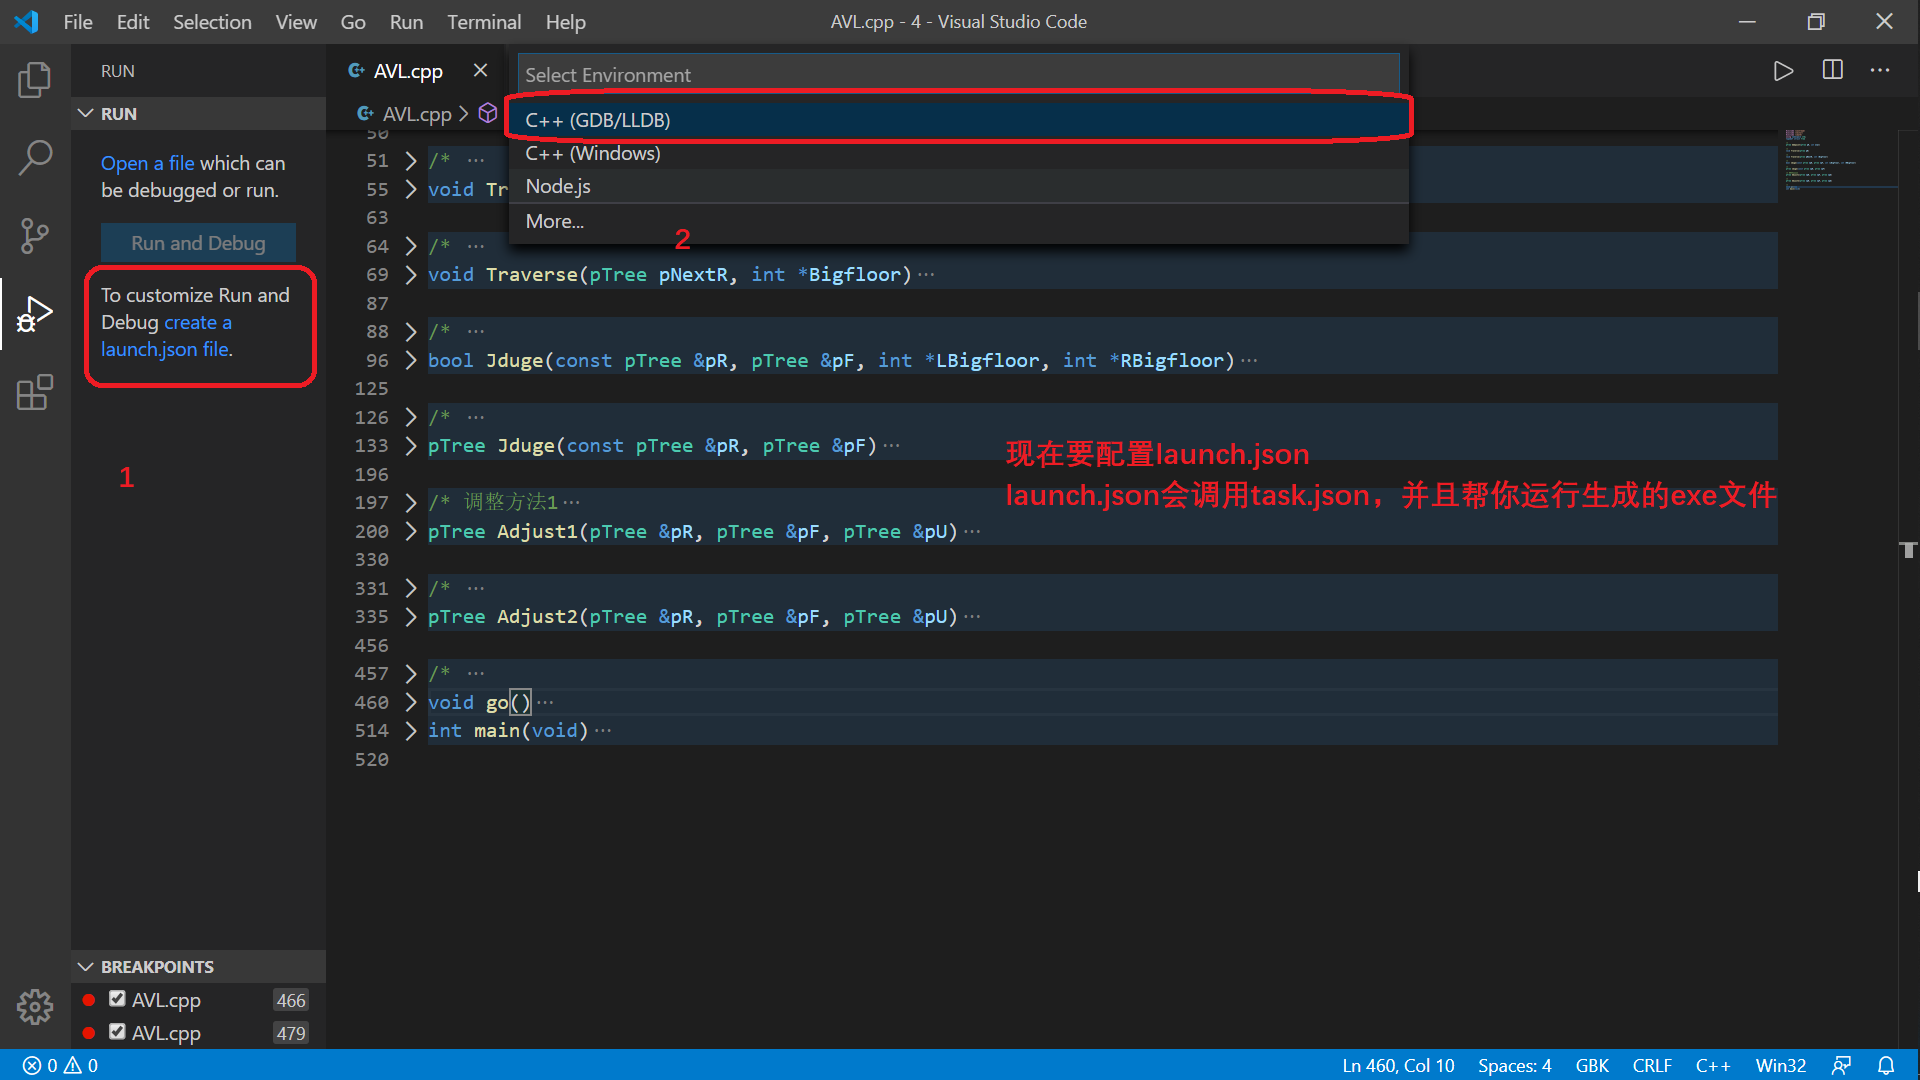The width and height of the screenshot is (1920, 1080).
Task: Expand folded comment at line 457
Action: click(x=411, y=674)
